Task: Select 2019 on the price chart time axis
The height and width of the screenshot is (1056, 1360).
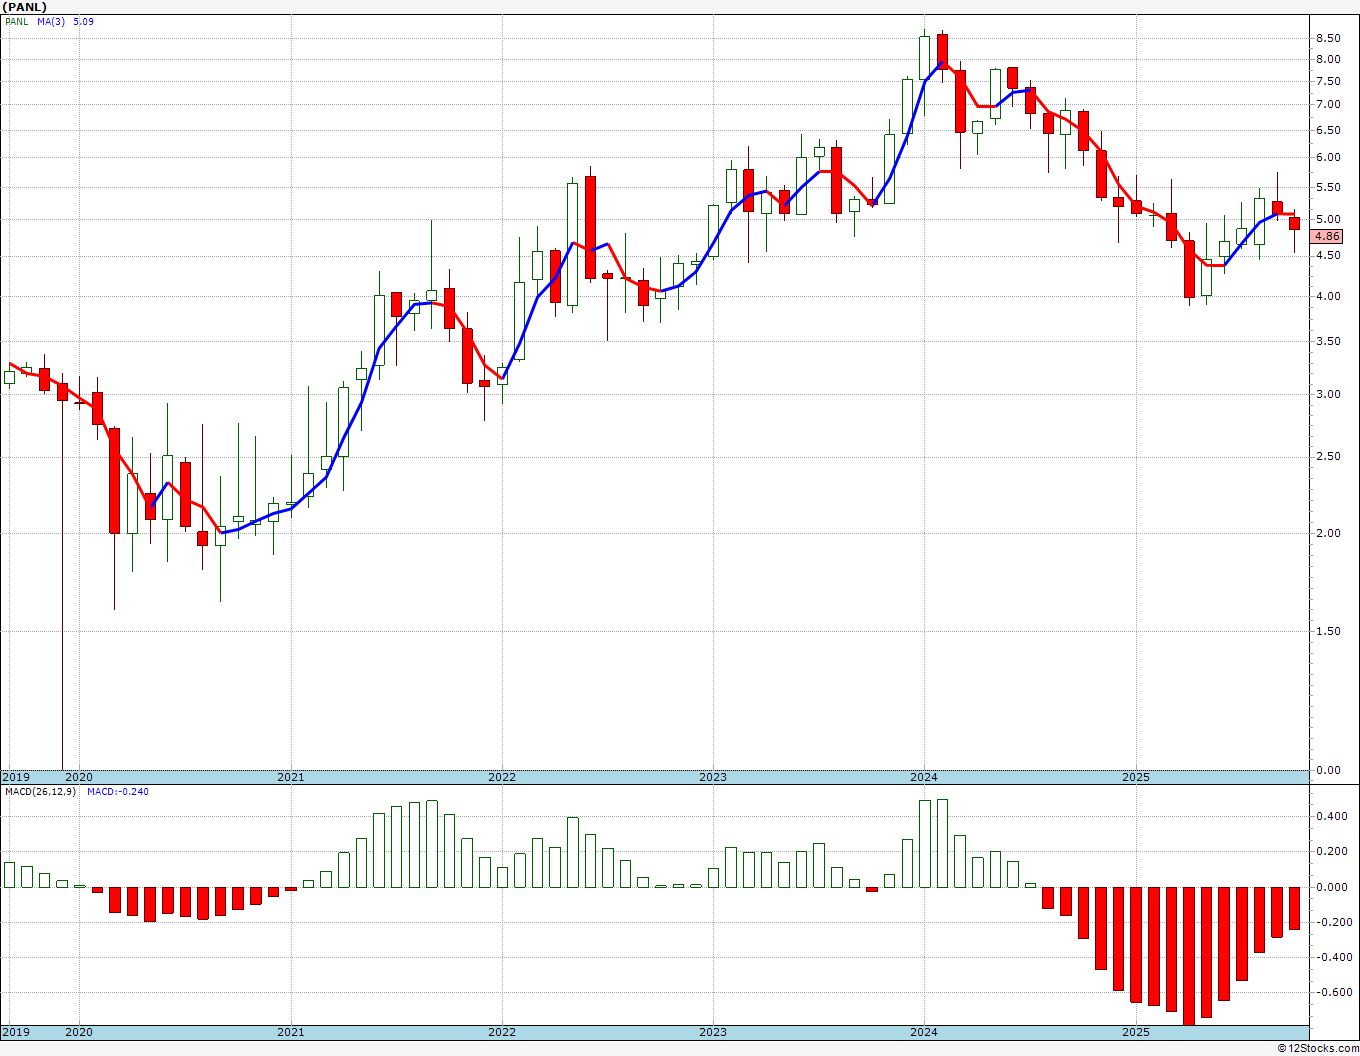Action: tap(15, 777)
